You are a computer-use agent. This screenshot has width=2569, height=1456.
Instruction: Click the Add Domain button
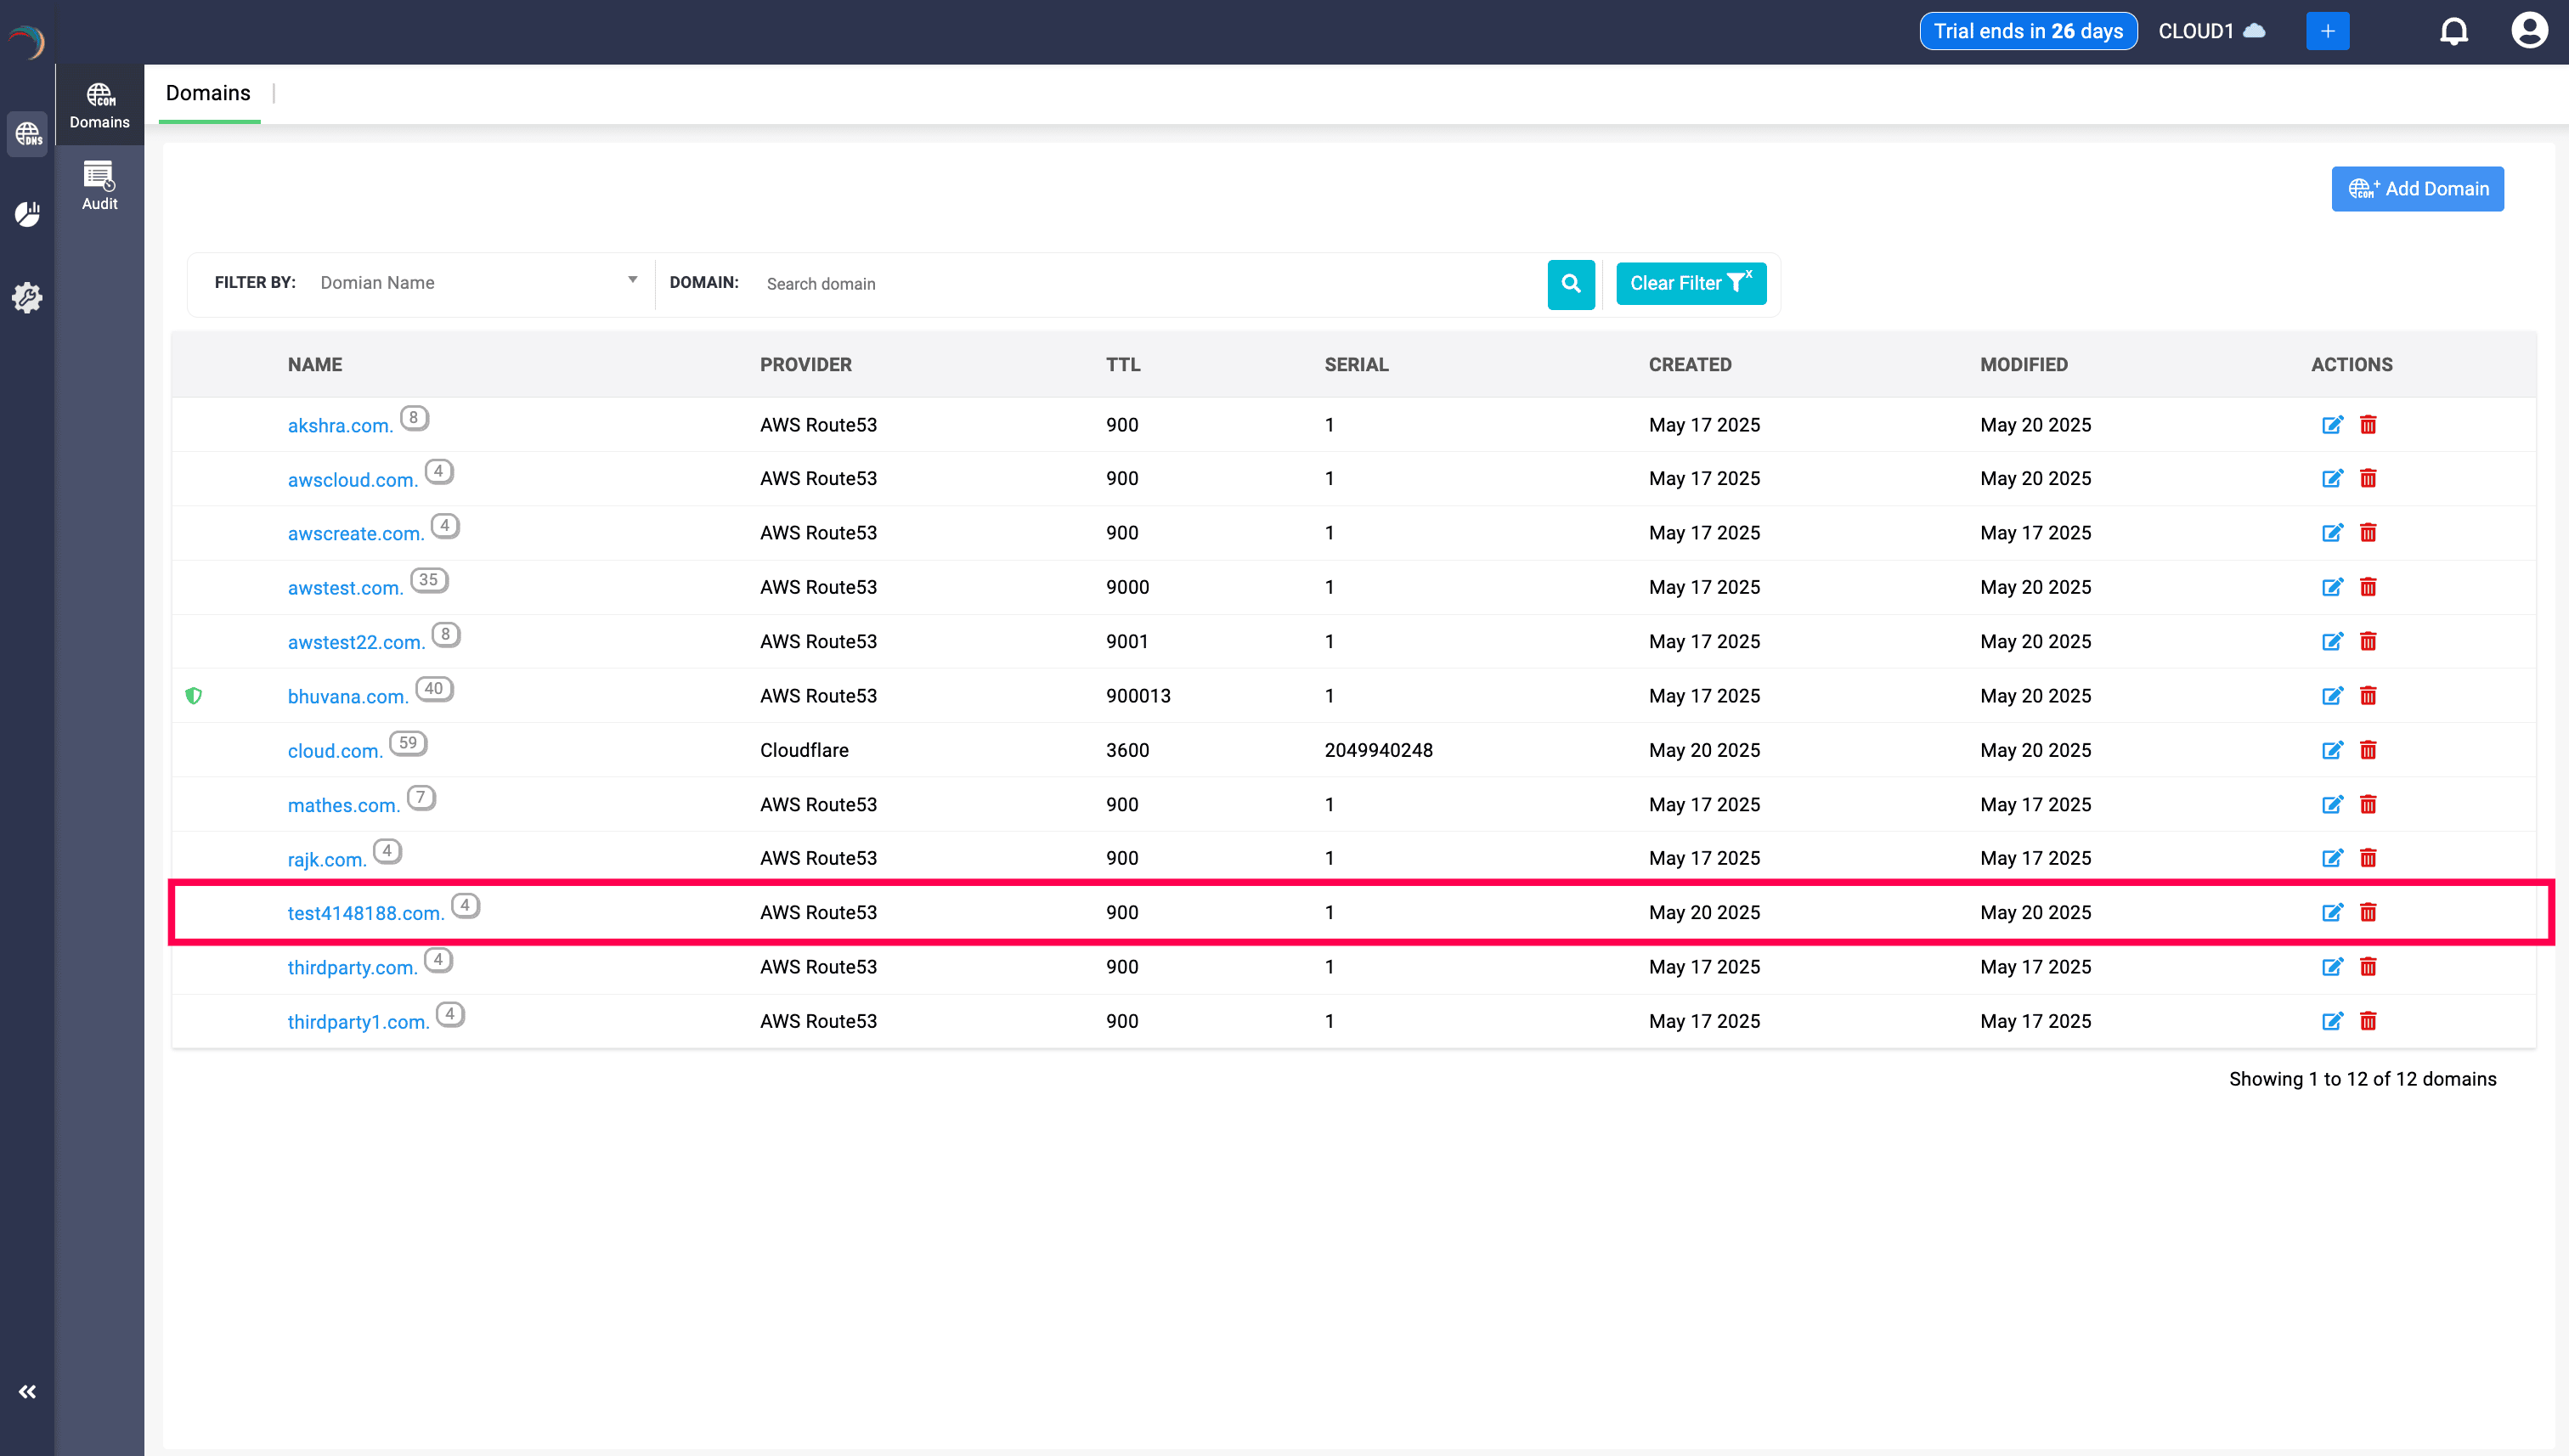coord(2417,188)
